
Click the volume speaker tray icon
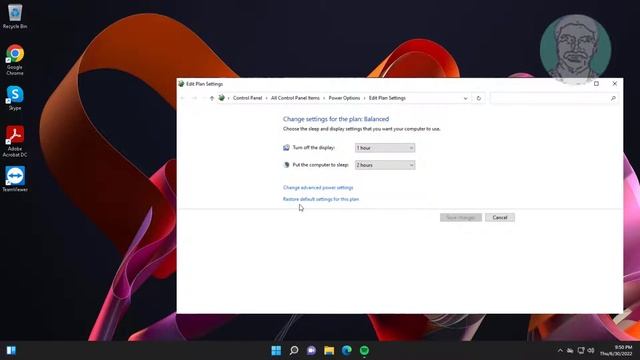(591, 350)
